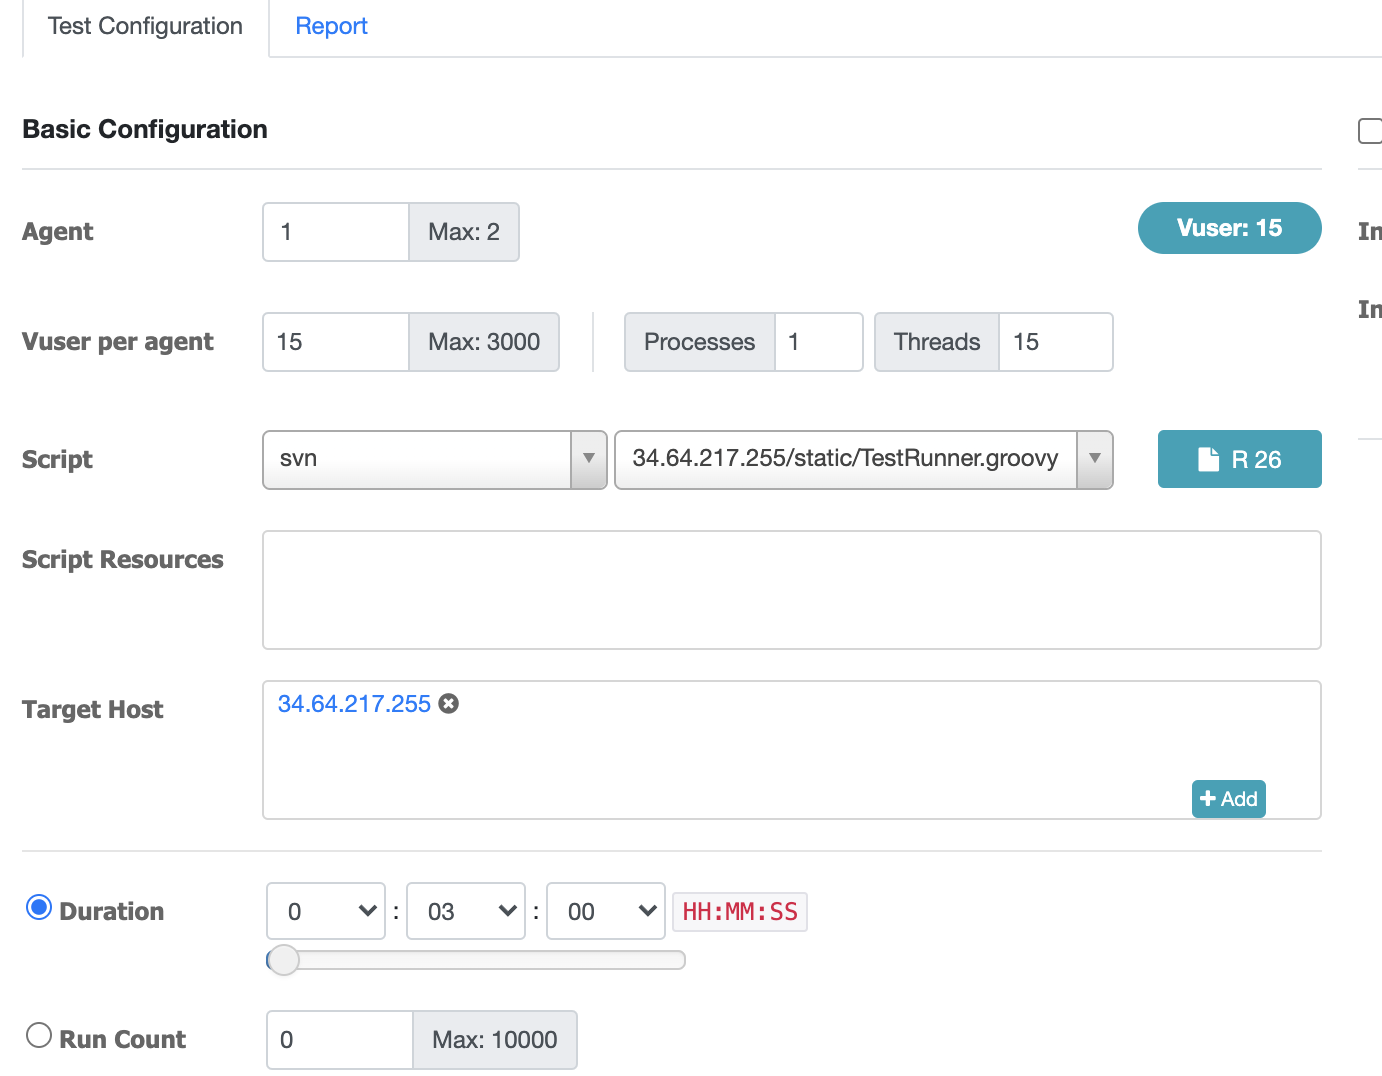This screenshot has height=1076, width=1382.
Task: Click the file icon in R 26 button
Action: click(x=1209, y=459)
